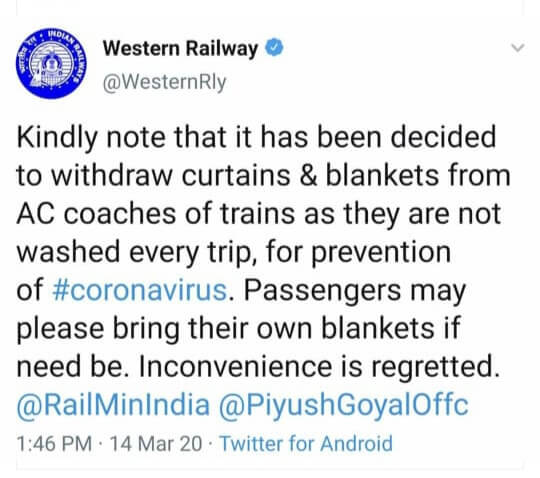Click the locomotive emblem inside the logo
The height and width of the screenshot is (478, 540).
click(51, 65)
